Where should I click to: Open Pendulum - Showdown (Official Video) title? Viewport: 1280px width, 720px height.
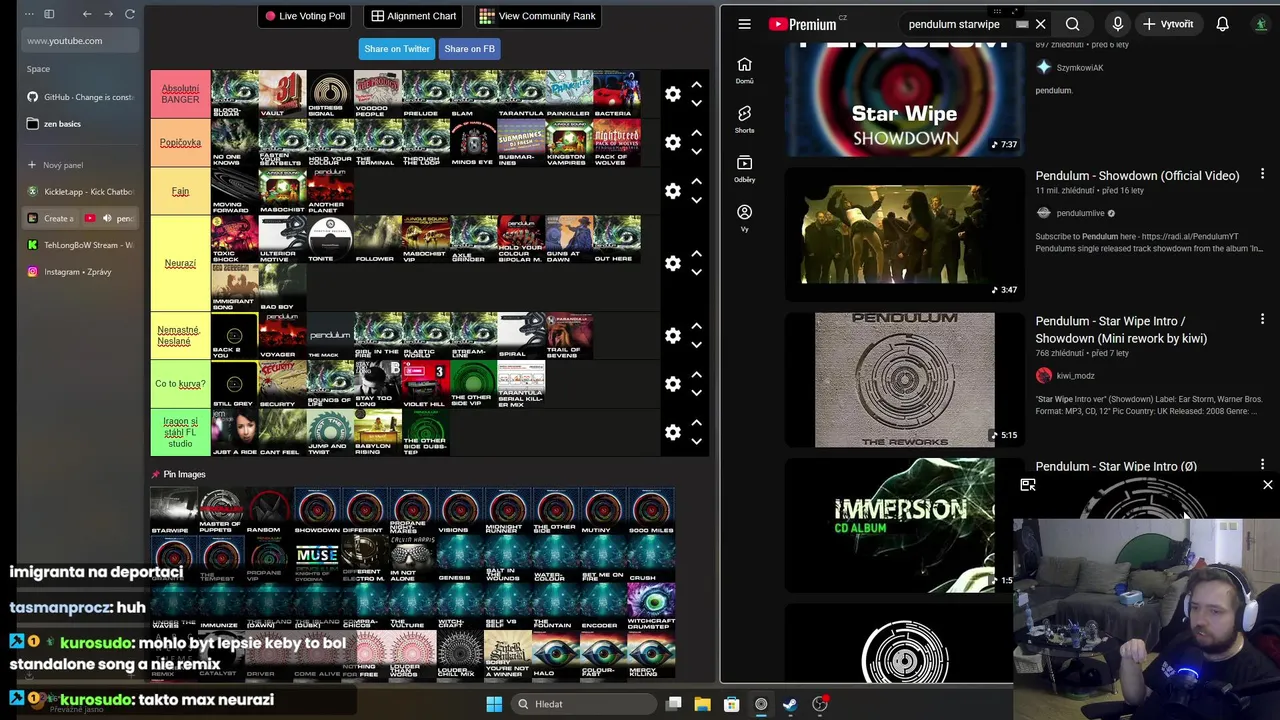1137,176
